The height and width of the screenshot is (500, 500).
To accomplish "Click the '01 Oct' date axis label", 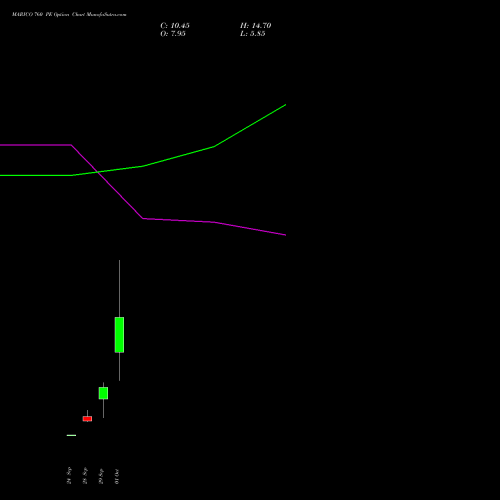I will pos(117,476).
